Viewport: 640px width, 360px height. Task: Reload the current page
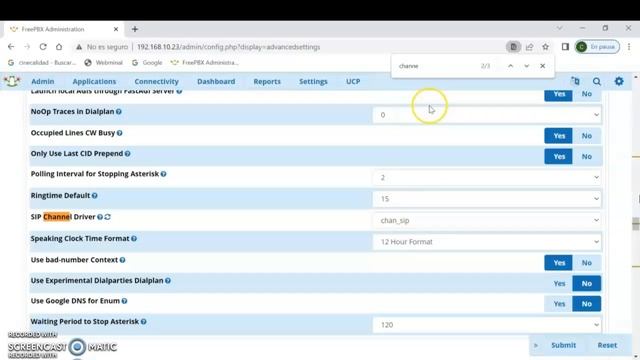pos(43,47)
